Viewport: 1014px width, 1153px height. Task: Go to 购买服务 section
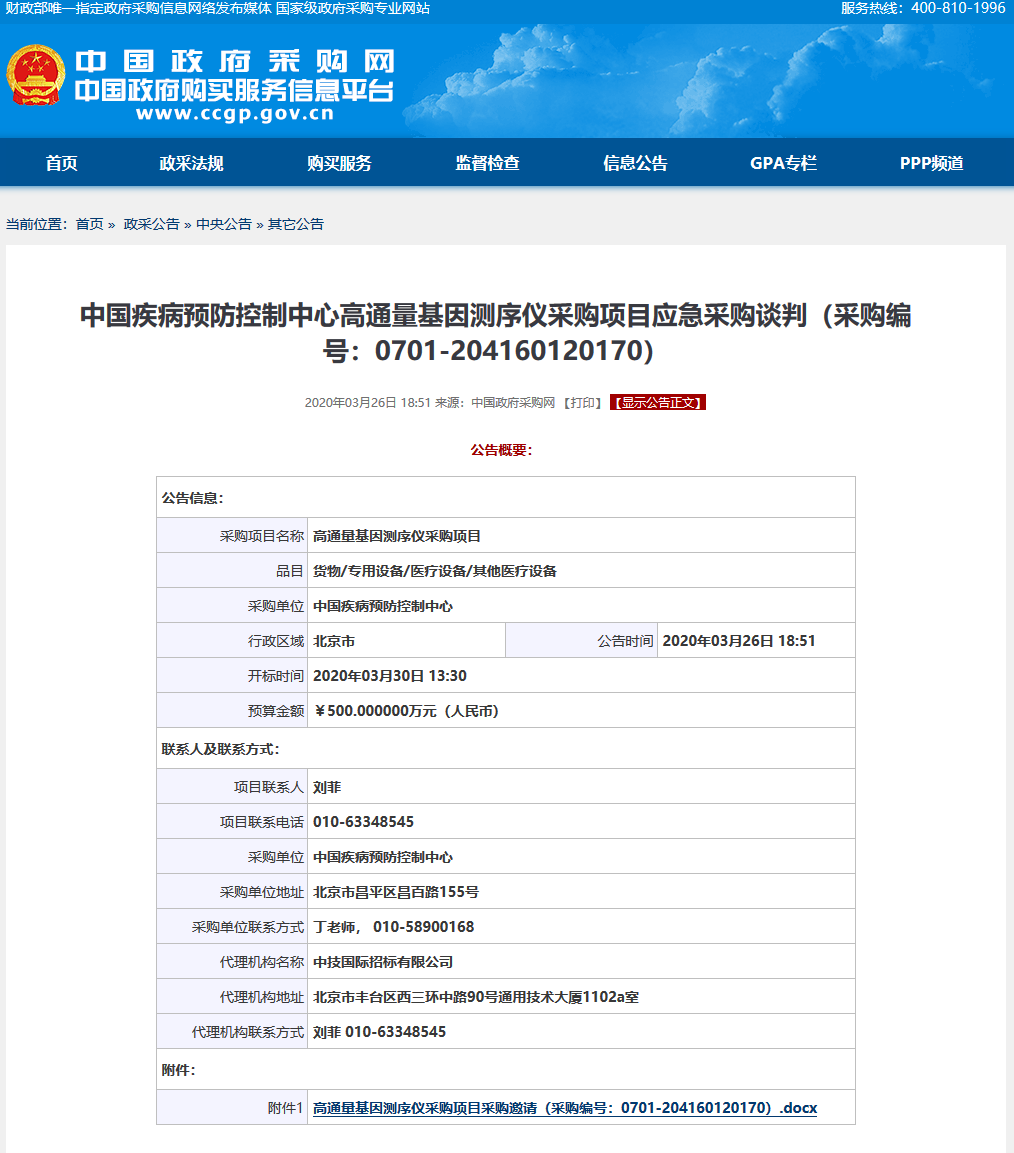(339, 163)
